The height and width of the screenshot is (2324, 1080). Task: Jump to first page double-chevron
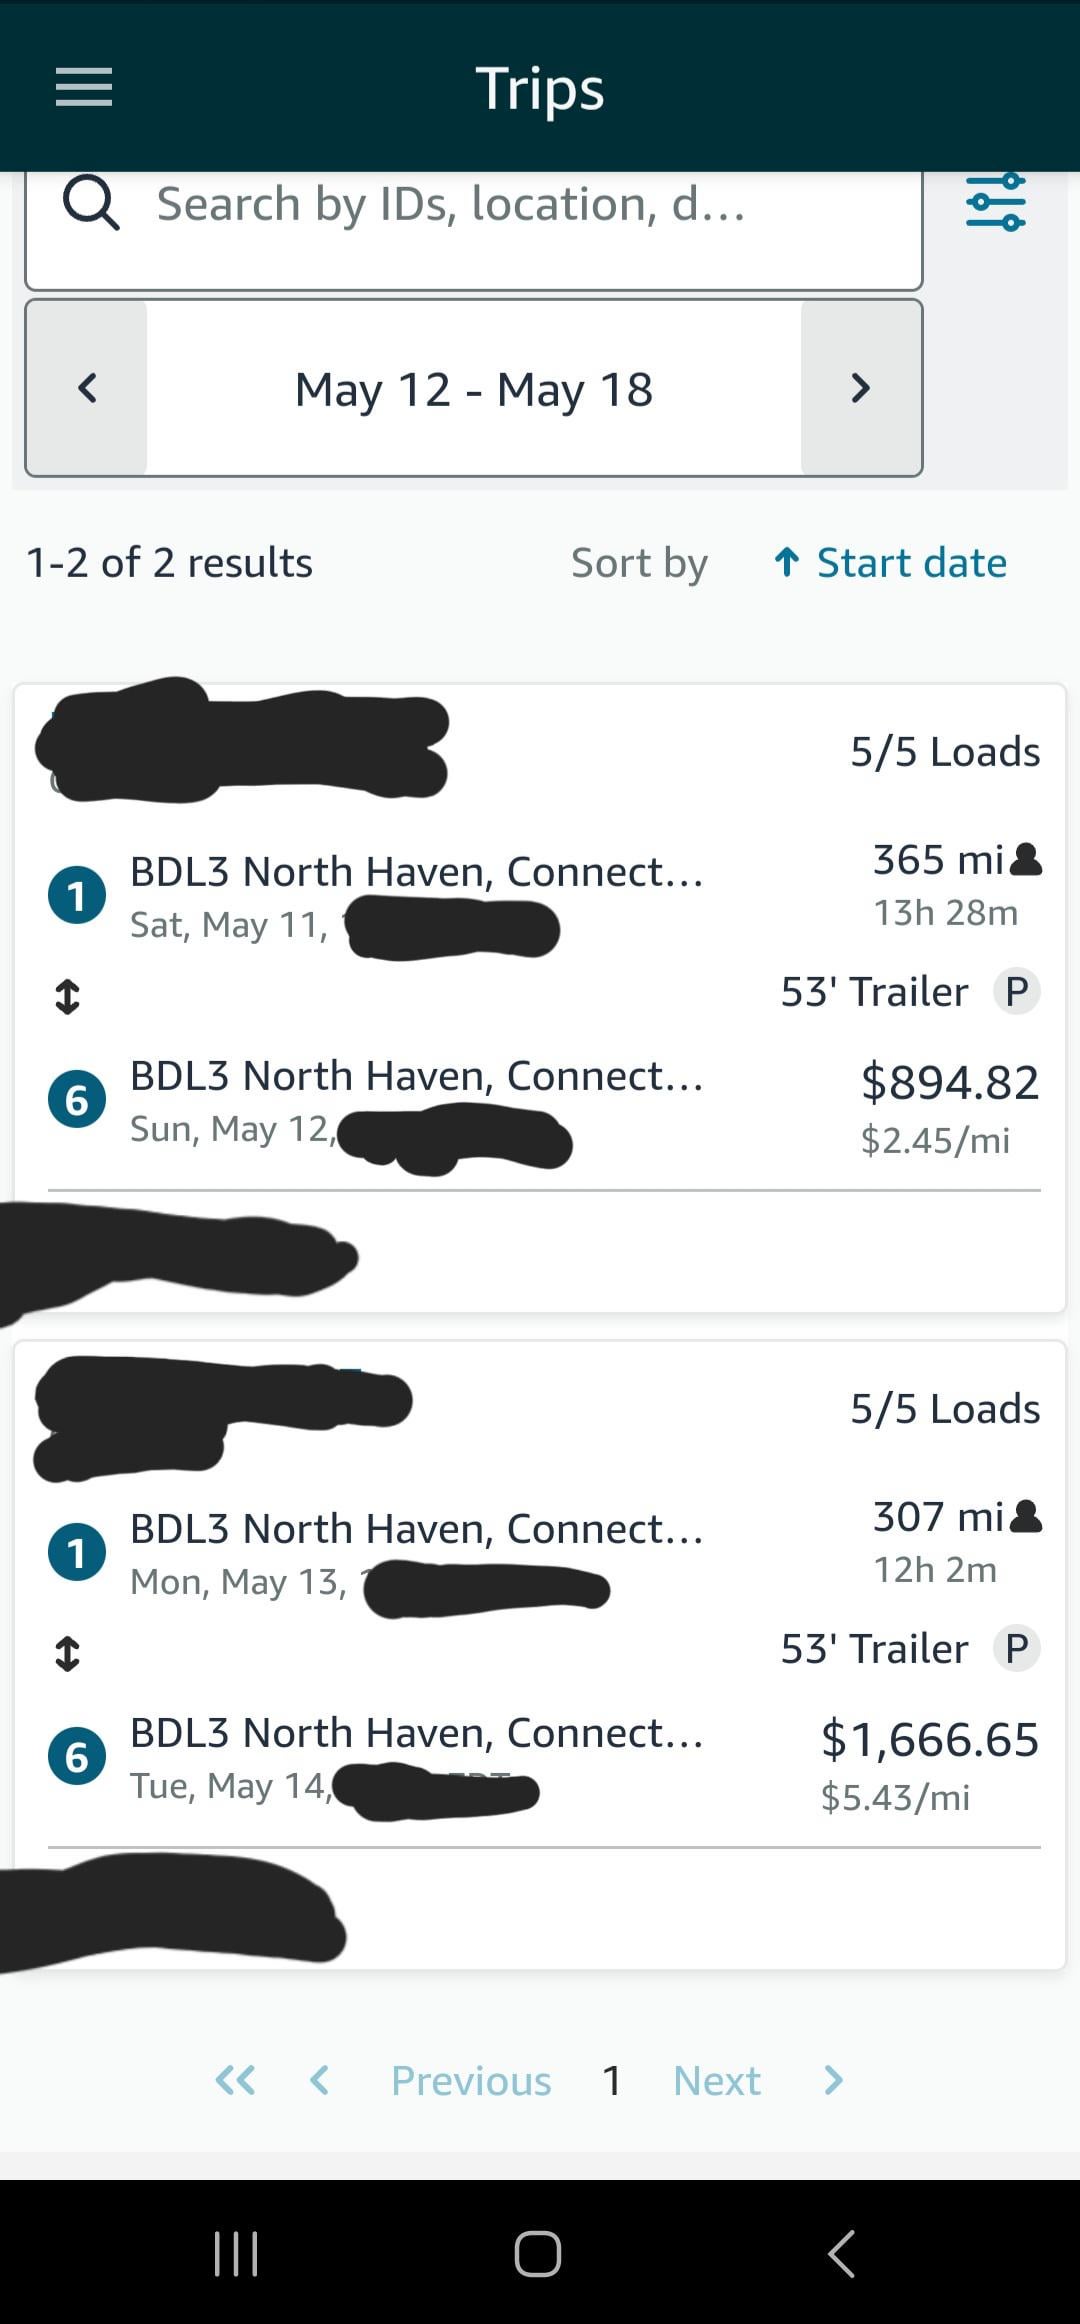(x=236, y=2081)
